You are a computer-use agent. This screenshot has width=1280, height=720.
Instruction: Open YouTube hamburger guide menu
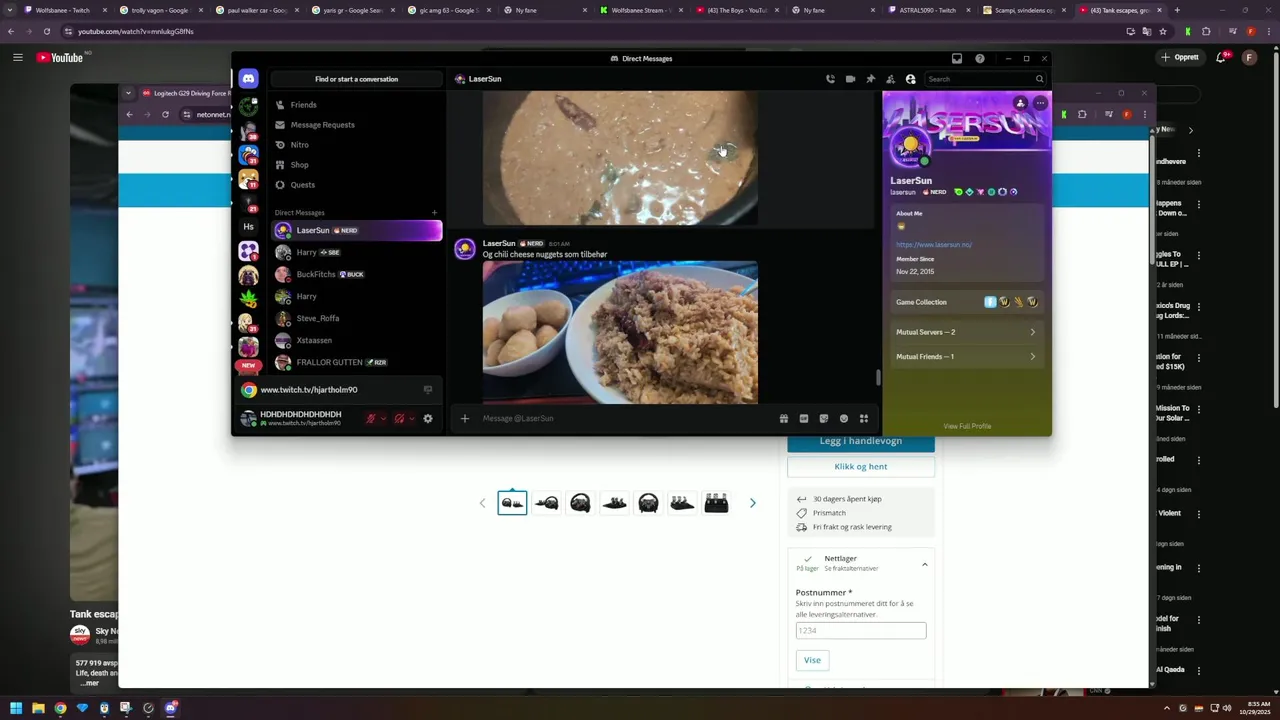point(17,57)
